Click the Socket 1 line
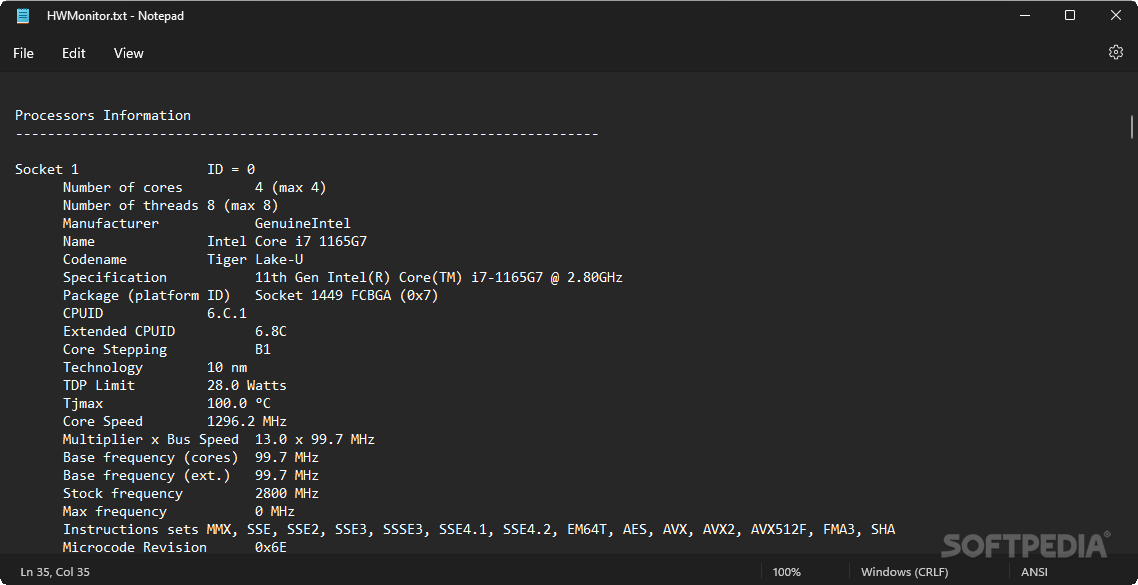 pyautogui.click(x=135, y=169)
